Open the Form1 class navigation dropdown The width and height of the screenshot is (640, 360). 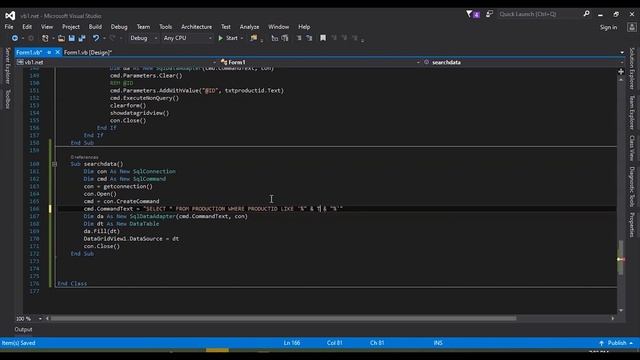click(320, 62)
